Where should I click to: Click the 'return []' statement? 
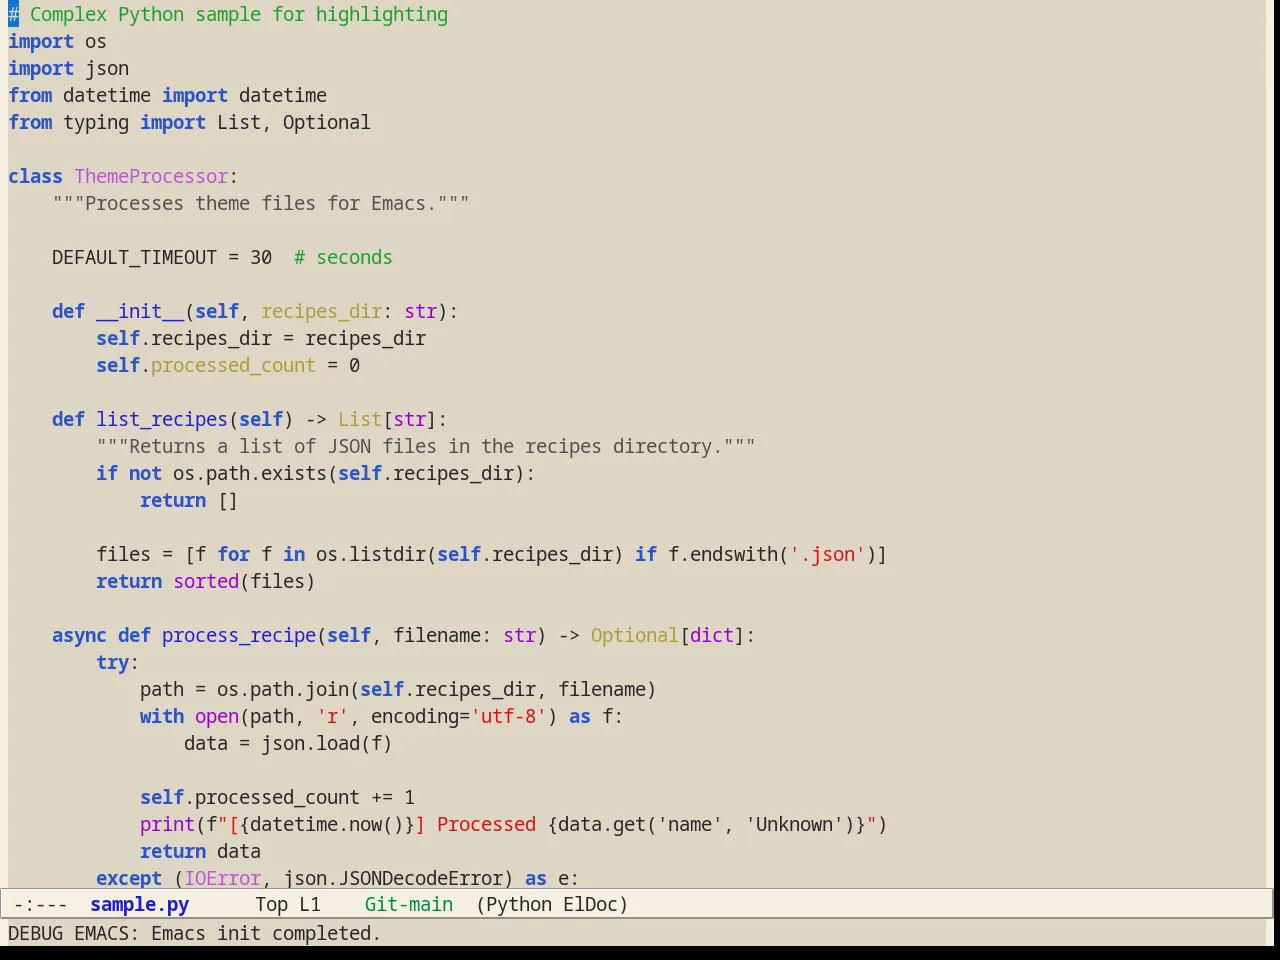click(189, 501)
